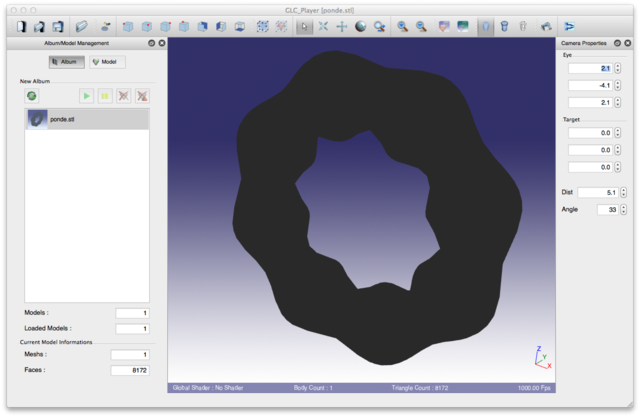The width and height of the screenshot is (640, 417).
Task: Click the crossed arrows view center icon
Action: coord(323,27)
